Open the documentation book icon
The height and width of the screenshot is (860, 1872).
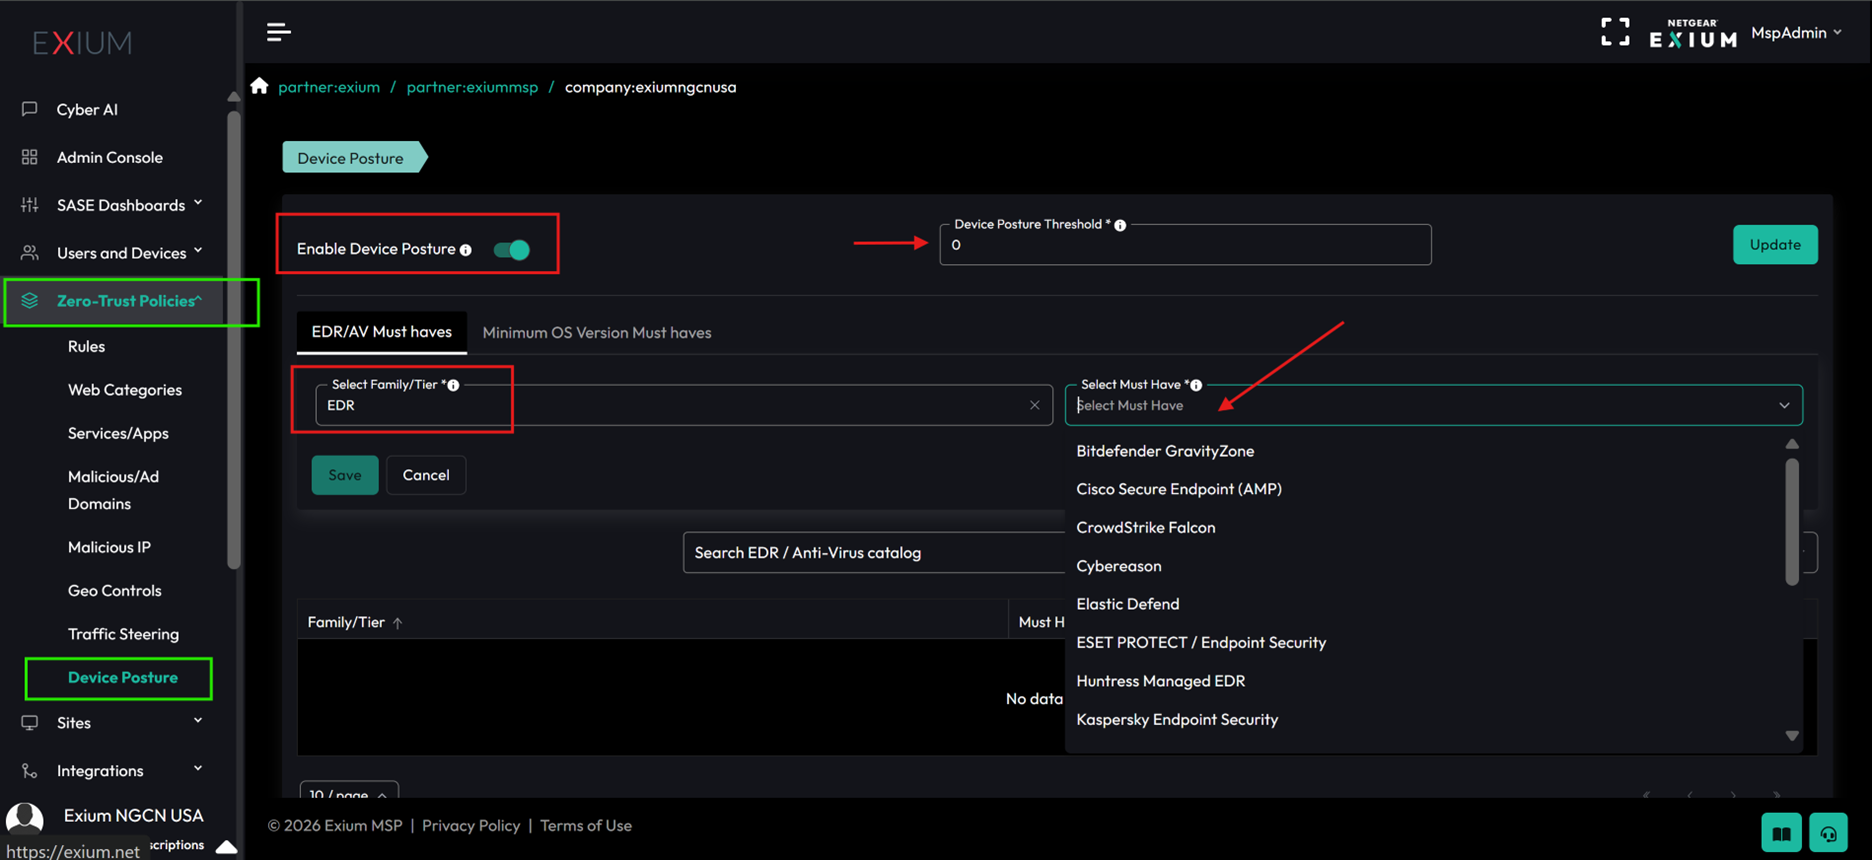coord(1782,833)
